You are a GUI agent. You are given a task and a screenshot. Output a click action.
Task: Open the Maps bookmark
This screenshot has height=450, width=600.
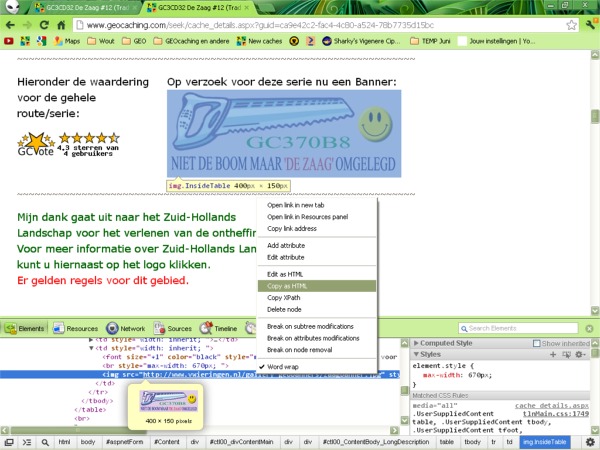click(67, 41)
